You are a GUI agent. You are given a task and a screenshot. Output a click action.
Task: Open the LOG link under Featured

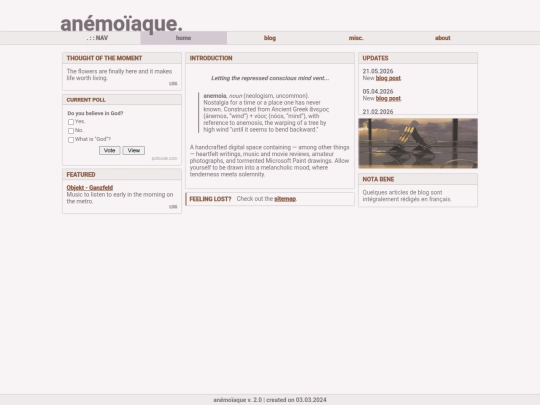point(173,207)
